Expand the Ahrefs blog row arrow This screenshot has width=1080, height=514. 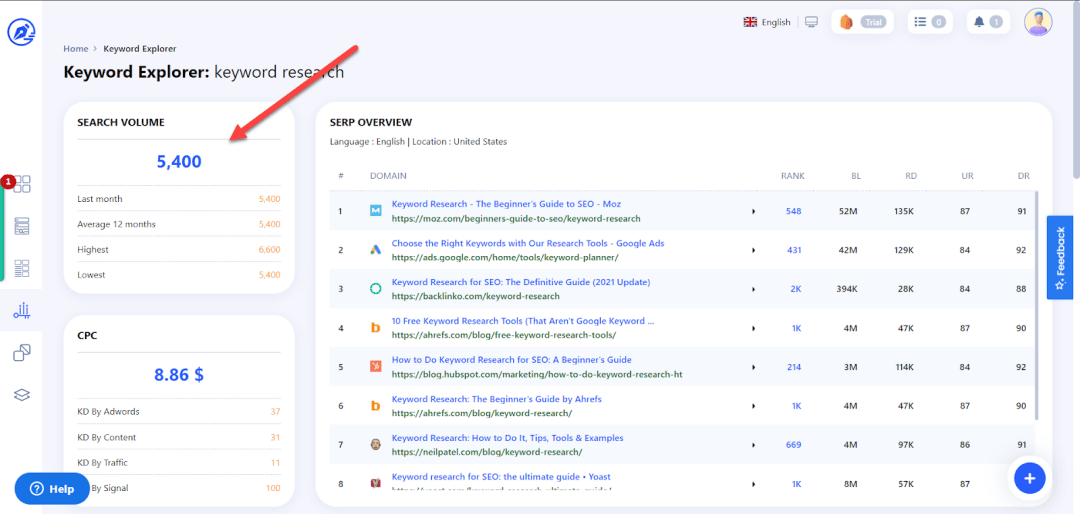(753, 406)
